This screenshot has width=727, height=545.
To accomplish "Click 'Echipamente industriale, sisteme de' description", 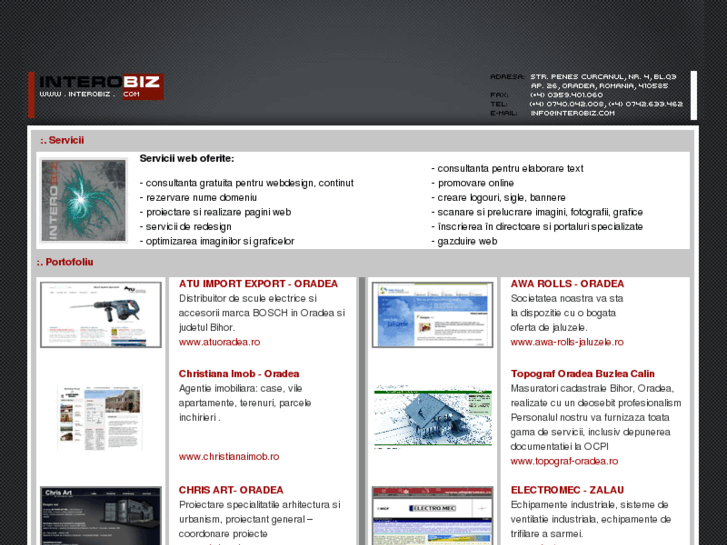I will click(589, 504).
